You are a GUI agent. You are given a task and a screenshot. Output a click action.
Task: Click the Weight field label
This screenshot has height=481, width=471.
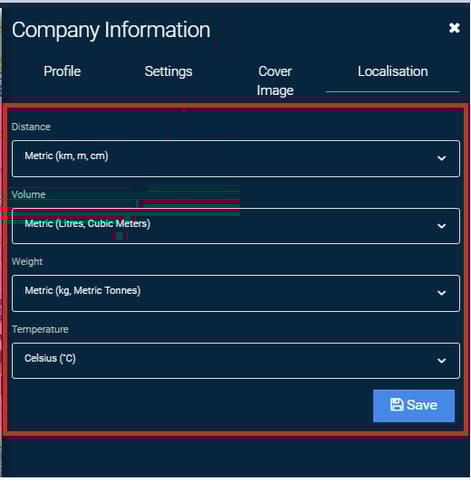click(27, 262)
